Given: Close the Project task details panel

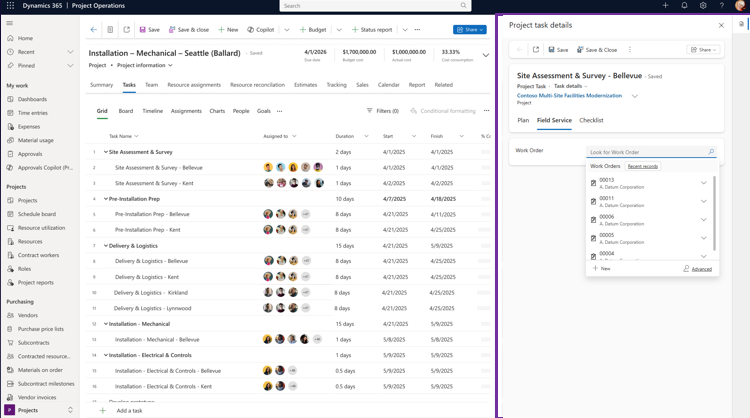Looking at the screenshot, I should click(x=721, y=25).
